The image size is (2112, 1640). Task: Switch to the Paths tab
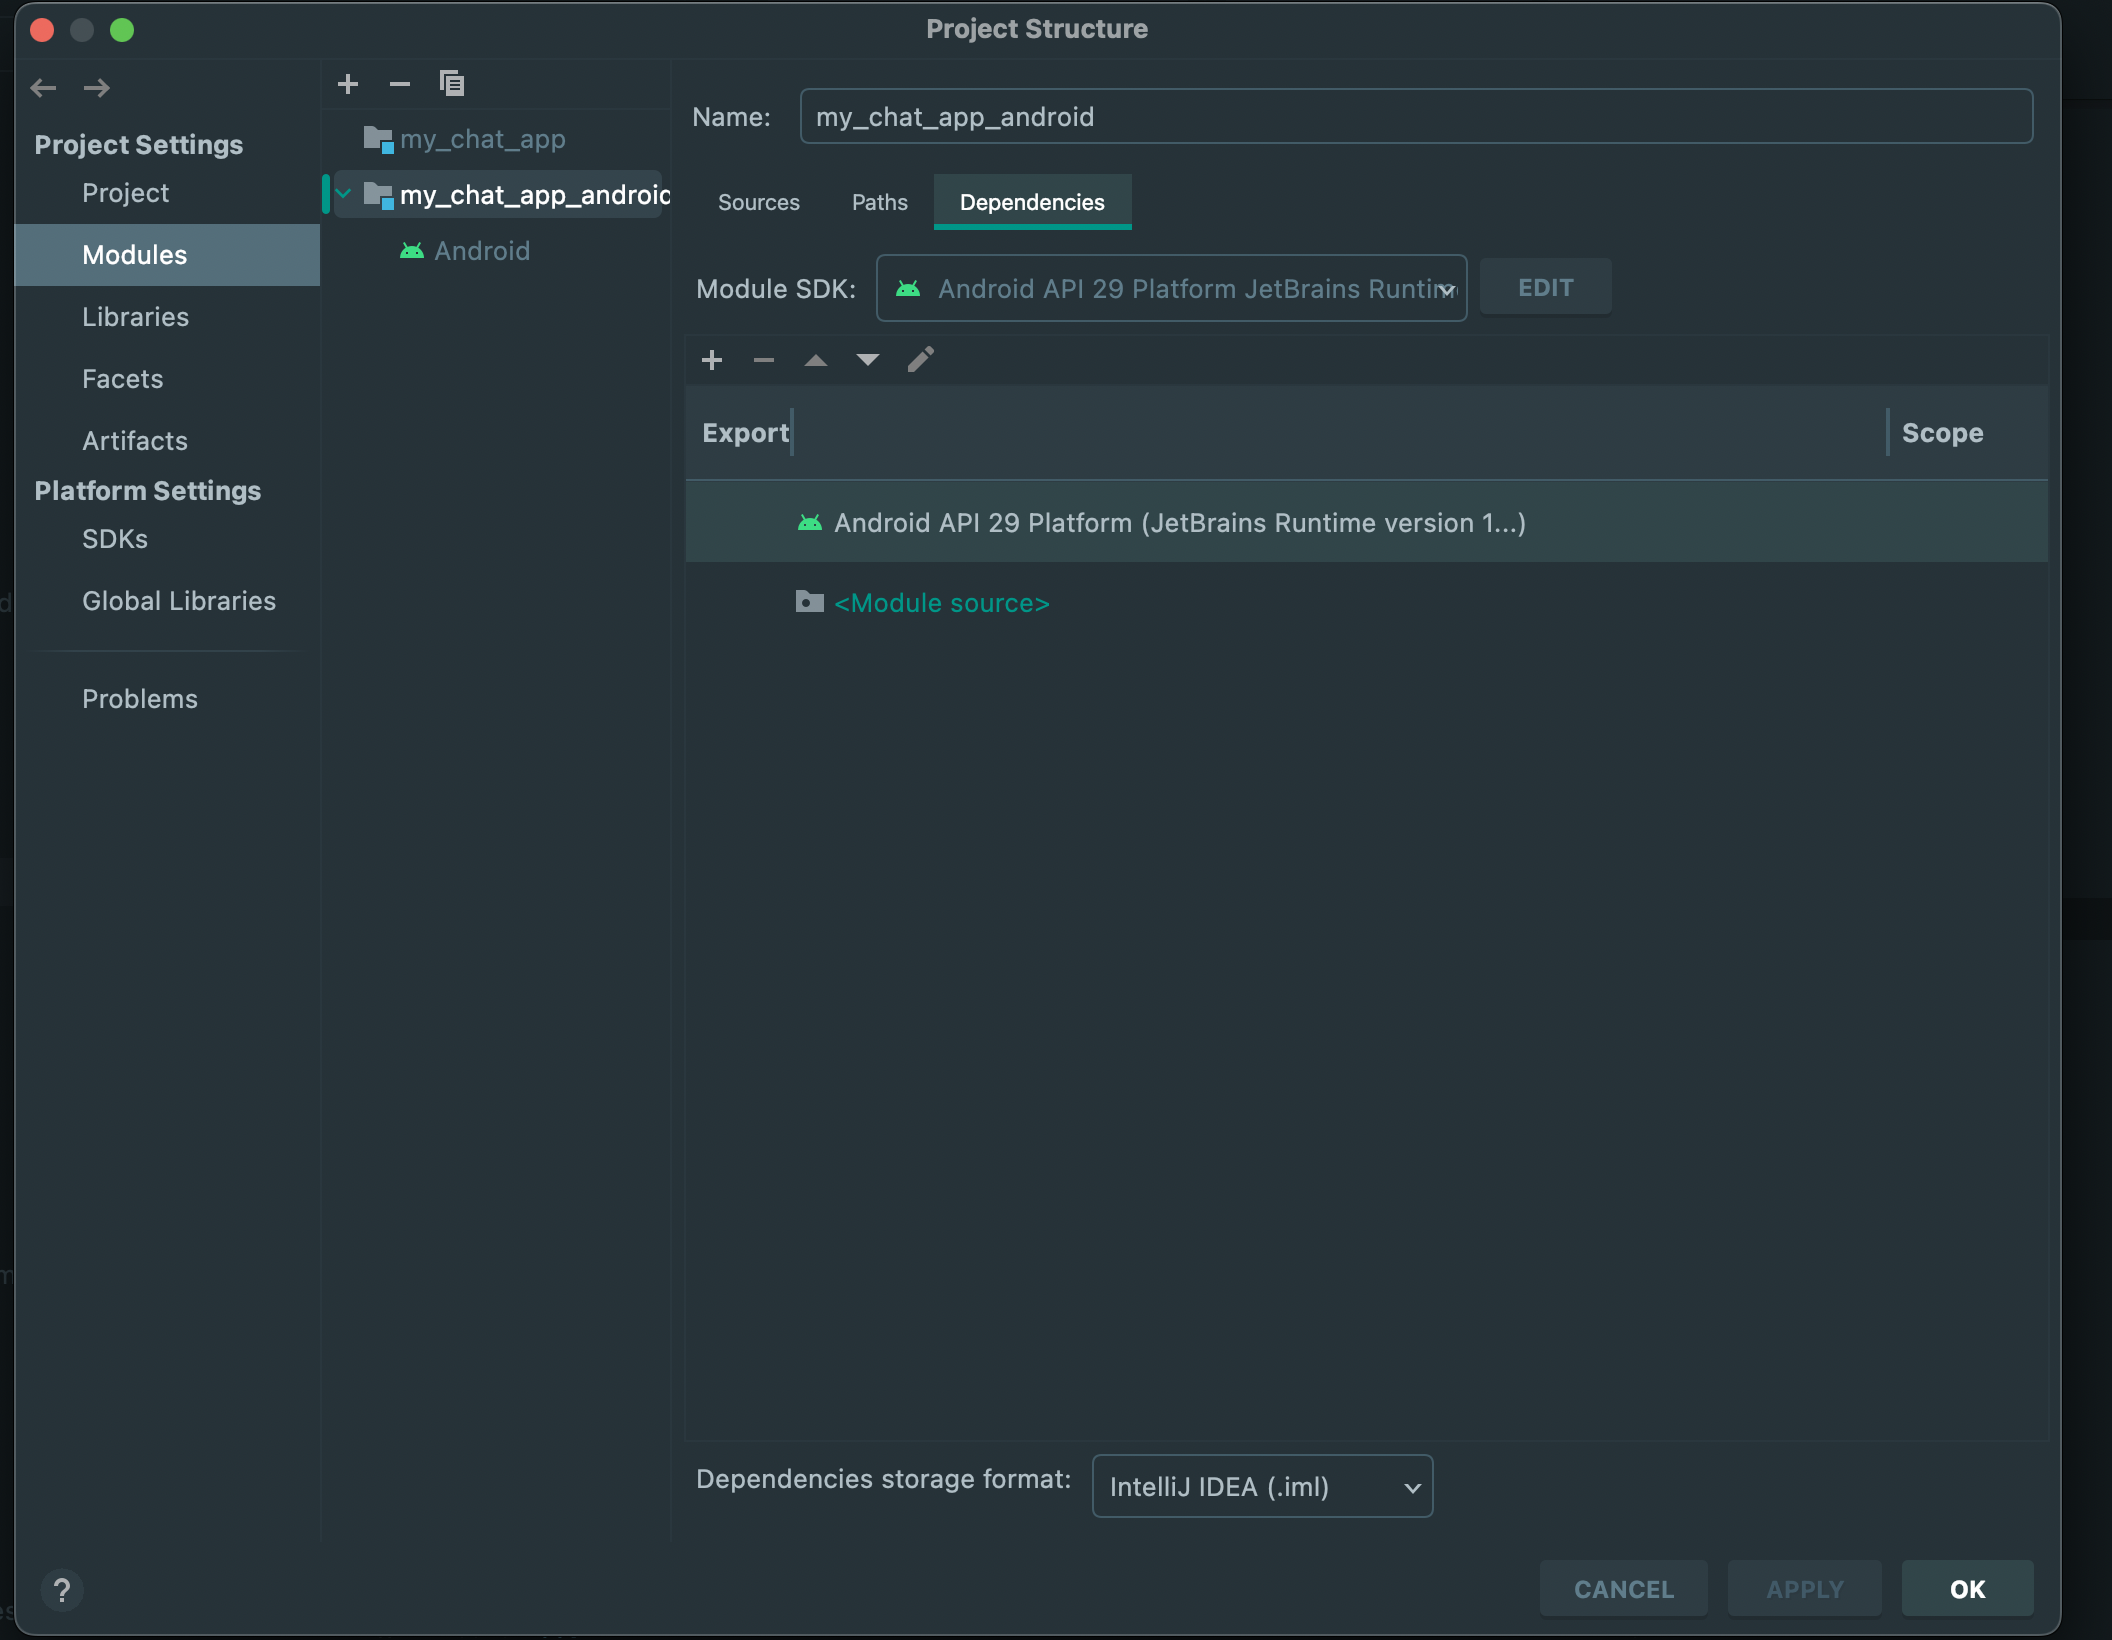coord(879,203)
